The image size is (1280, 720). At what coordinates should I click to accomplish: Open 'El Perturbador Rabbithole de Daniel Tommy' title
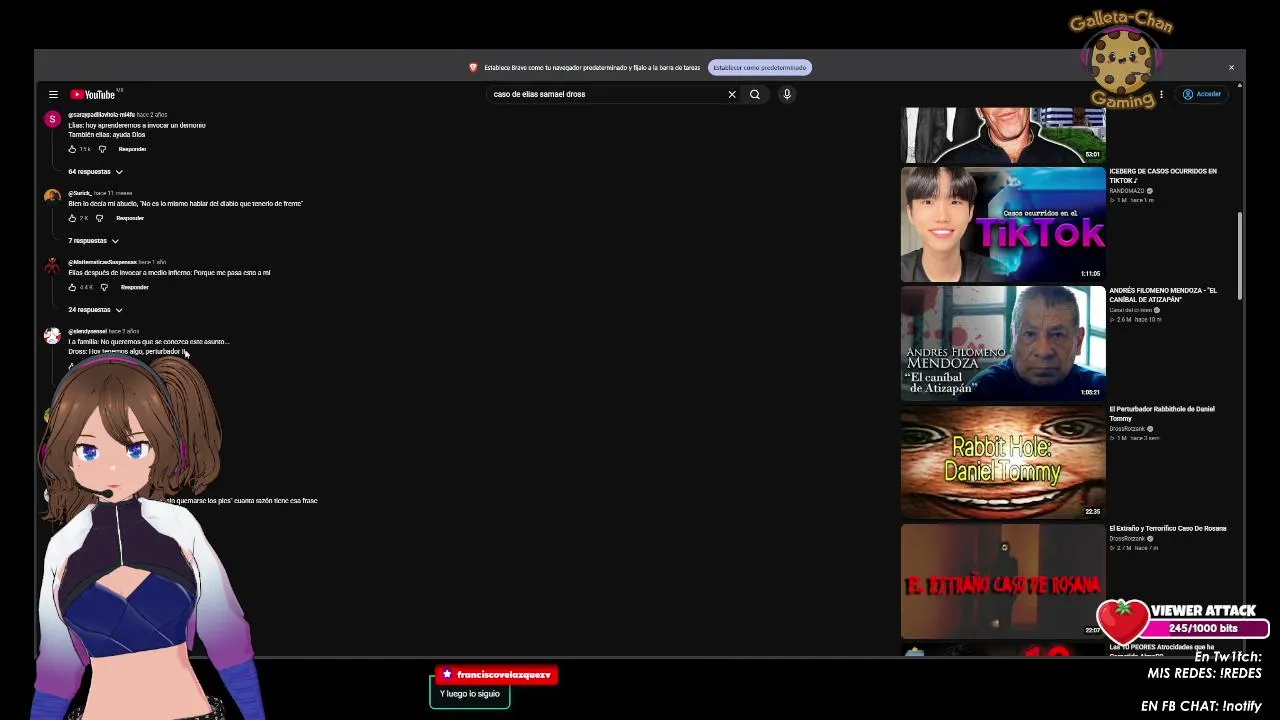pyautogui.click(x=1162, y=413)
